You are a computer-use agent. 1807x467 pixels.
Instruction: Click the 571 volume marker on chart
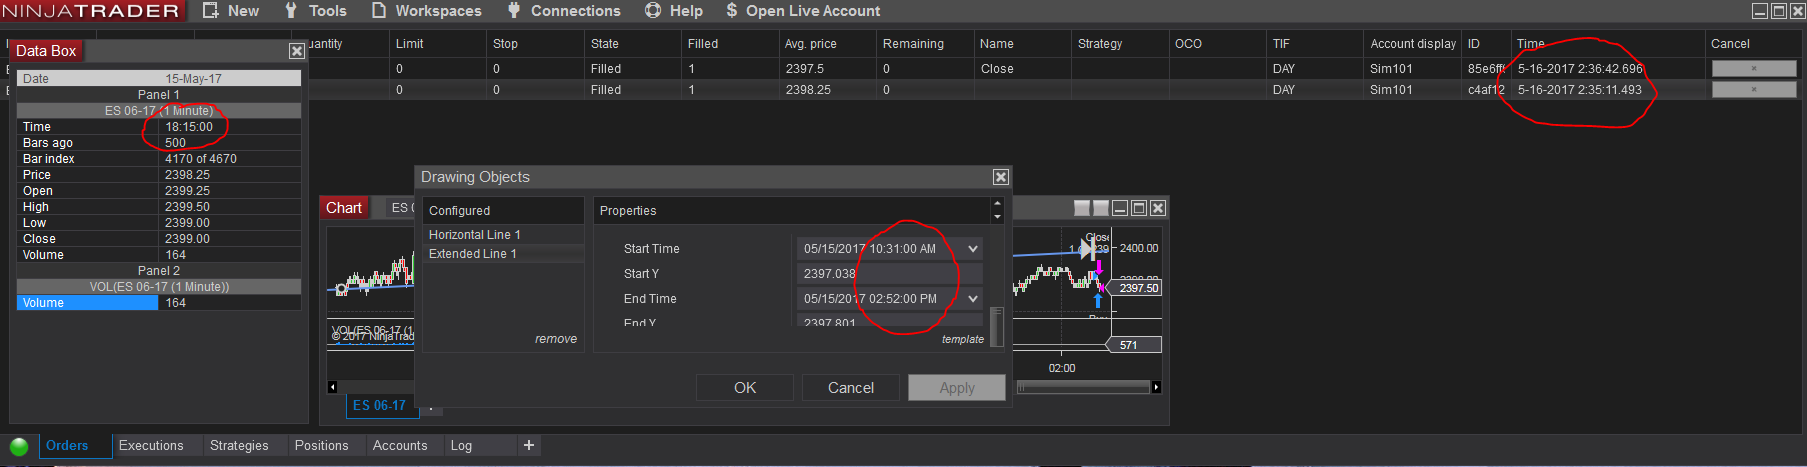[1134, 345]
